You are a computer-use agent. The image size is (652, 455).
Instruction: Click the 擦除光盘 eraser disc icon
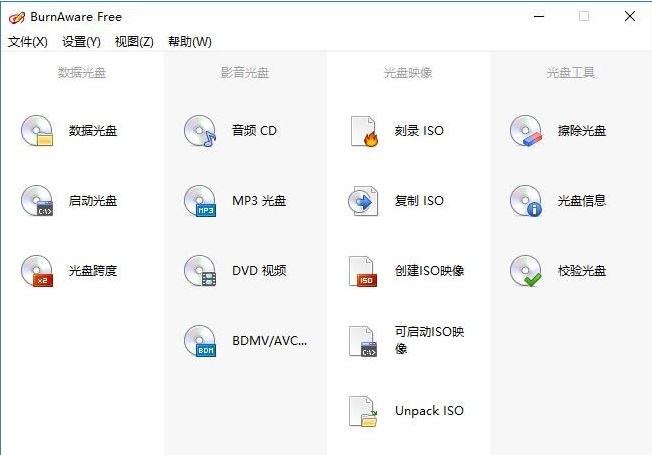click(x=526, y=131)
